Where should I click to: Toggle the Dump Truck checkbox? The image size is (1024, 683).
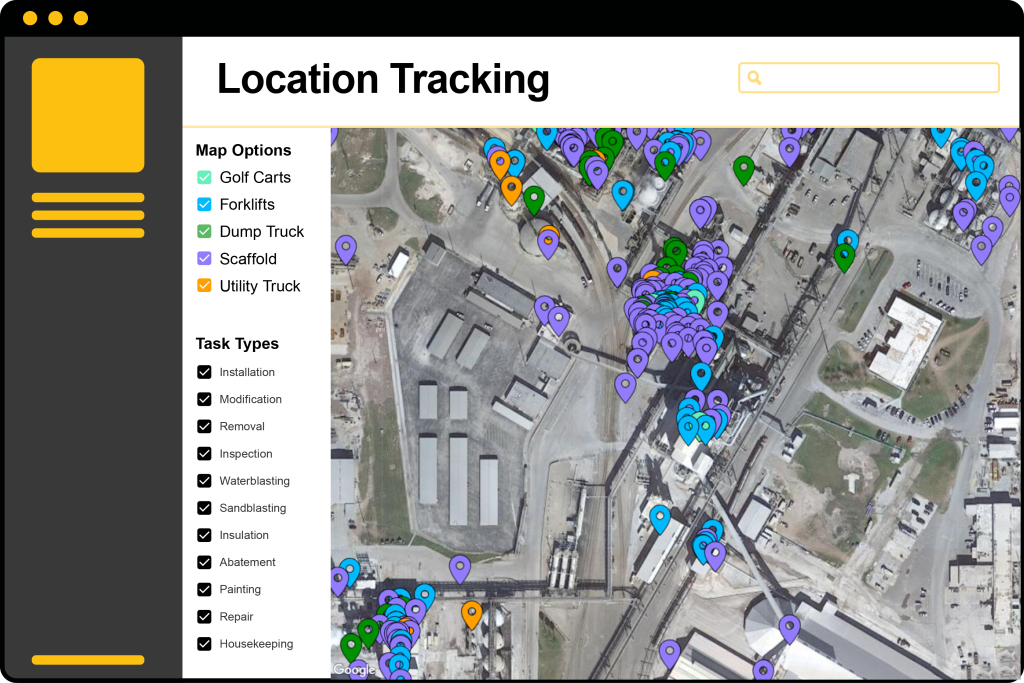pos(203,231)
